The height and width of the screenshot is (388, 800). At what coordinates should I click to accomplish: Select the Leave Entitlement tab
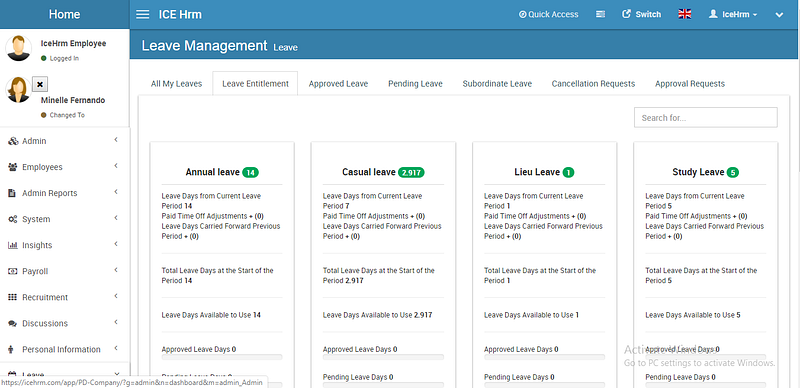tap(255, 84)
